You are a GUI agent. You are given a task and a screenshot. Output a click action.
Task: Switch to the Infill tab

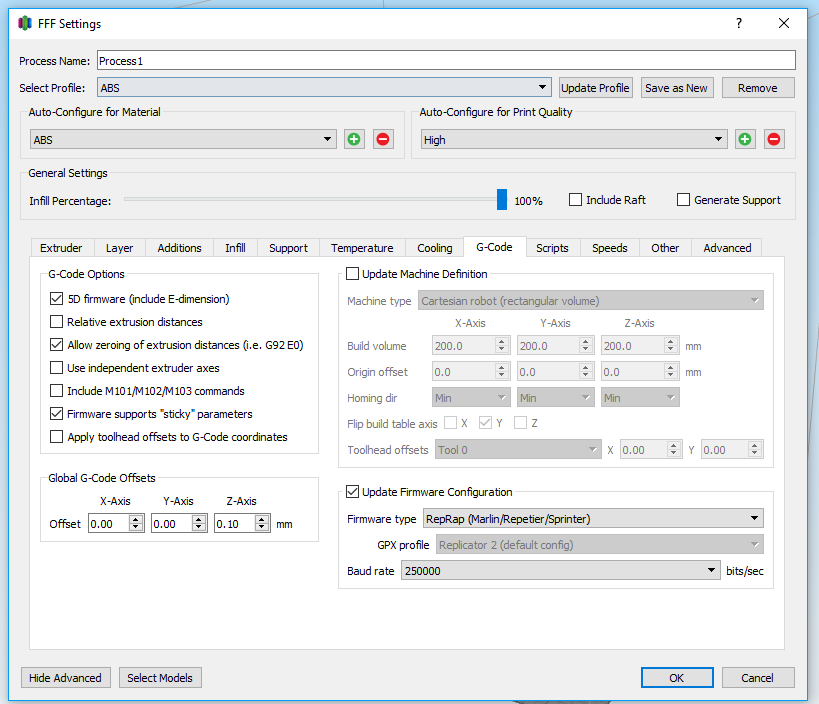pyautogui.click(x=236, y=248)
